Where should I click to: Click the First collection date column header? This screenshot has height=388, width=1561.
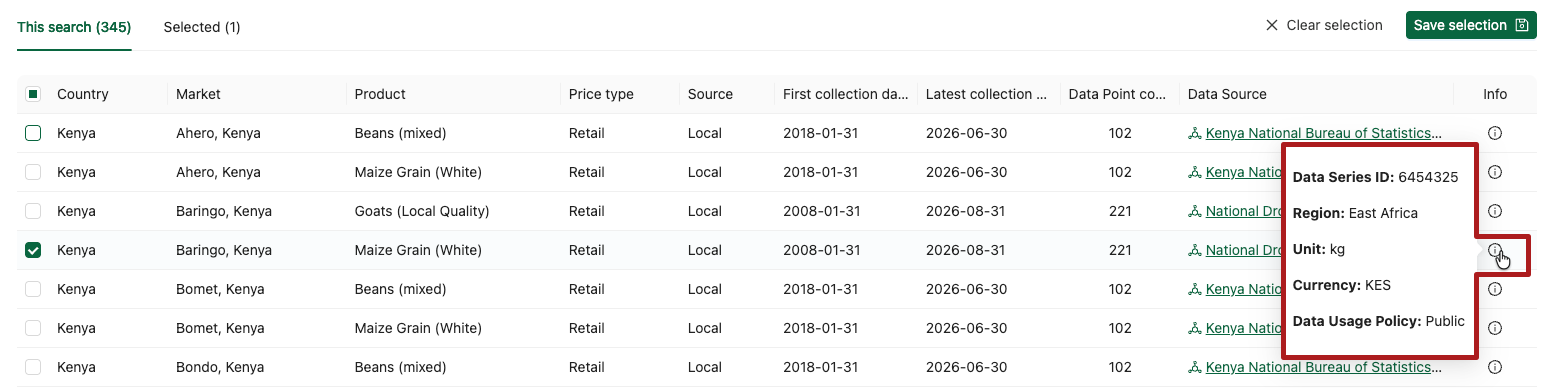tap(845, 94)
